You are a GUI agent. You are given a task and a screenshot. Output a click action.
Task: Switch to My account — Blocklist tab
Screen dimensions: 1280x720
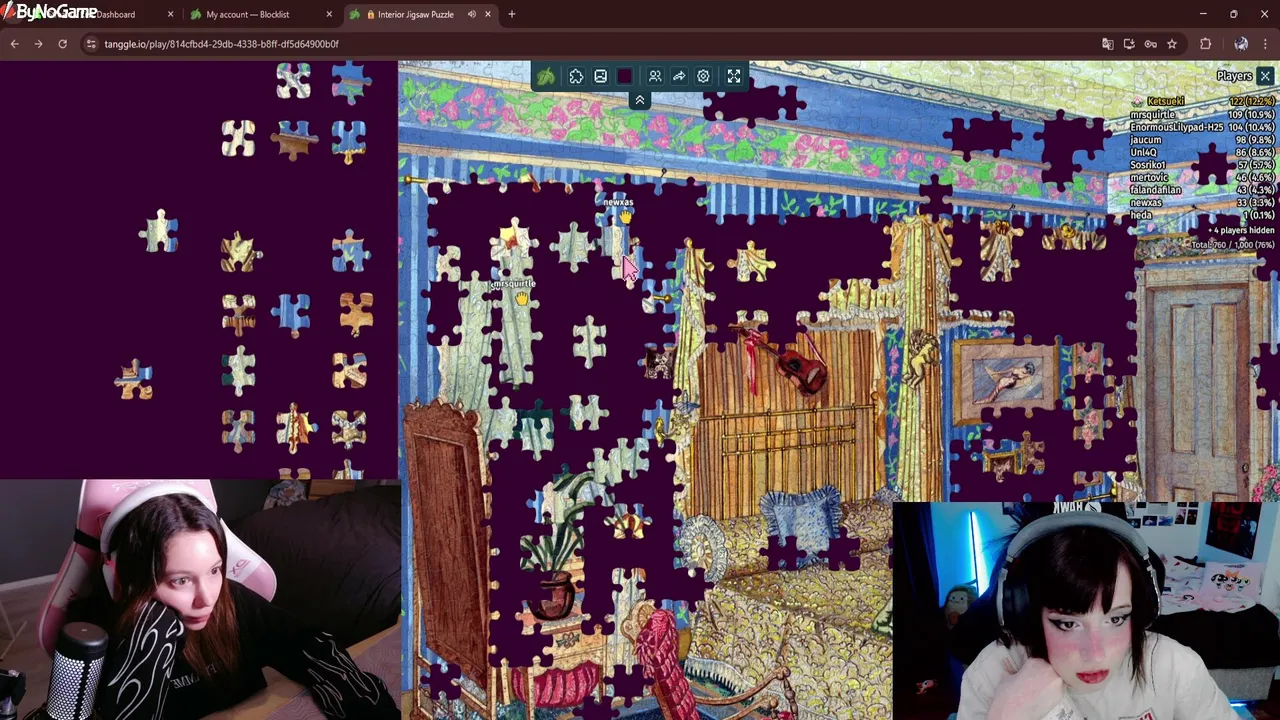click(x=247, y=14)
